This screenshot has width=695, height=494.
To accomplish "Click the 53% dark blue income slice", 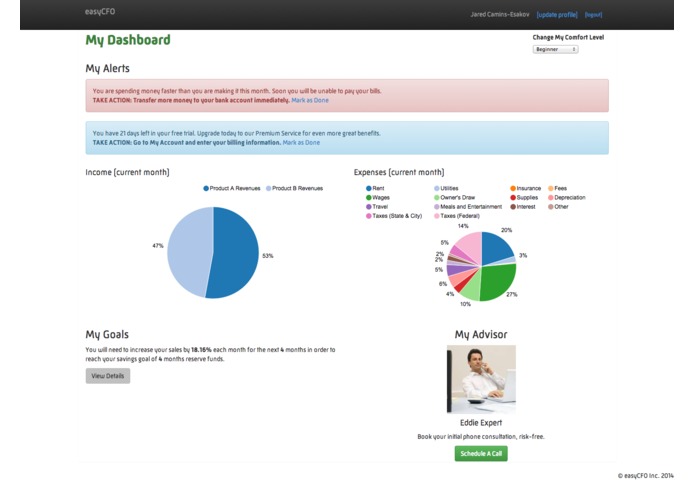I will tap(237, 255).
